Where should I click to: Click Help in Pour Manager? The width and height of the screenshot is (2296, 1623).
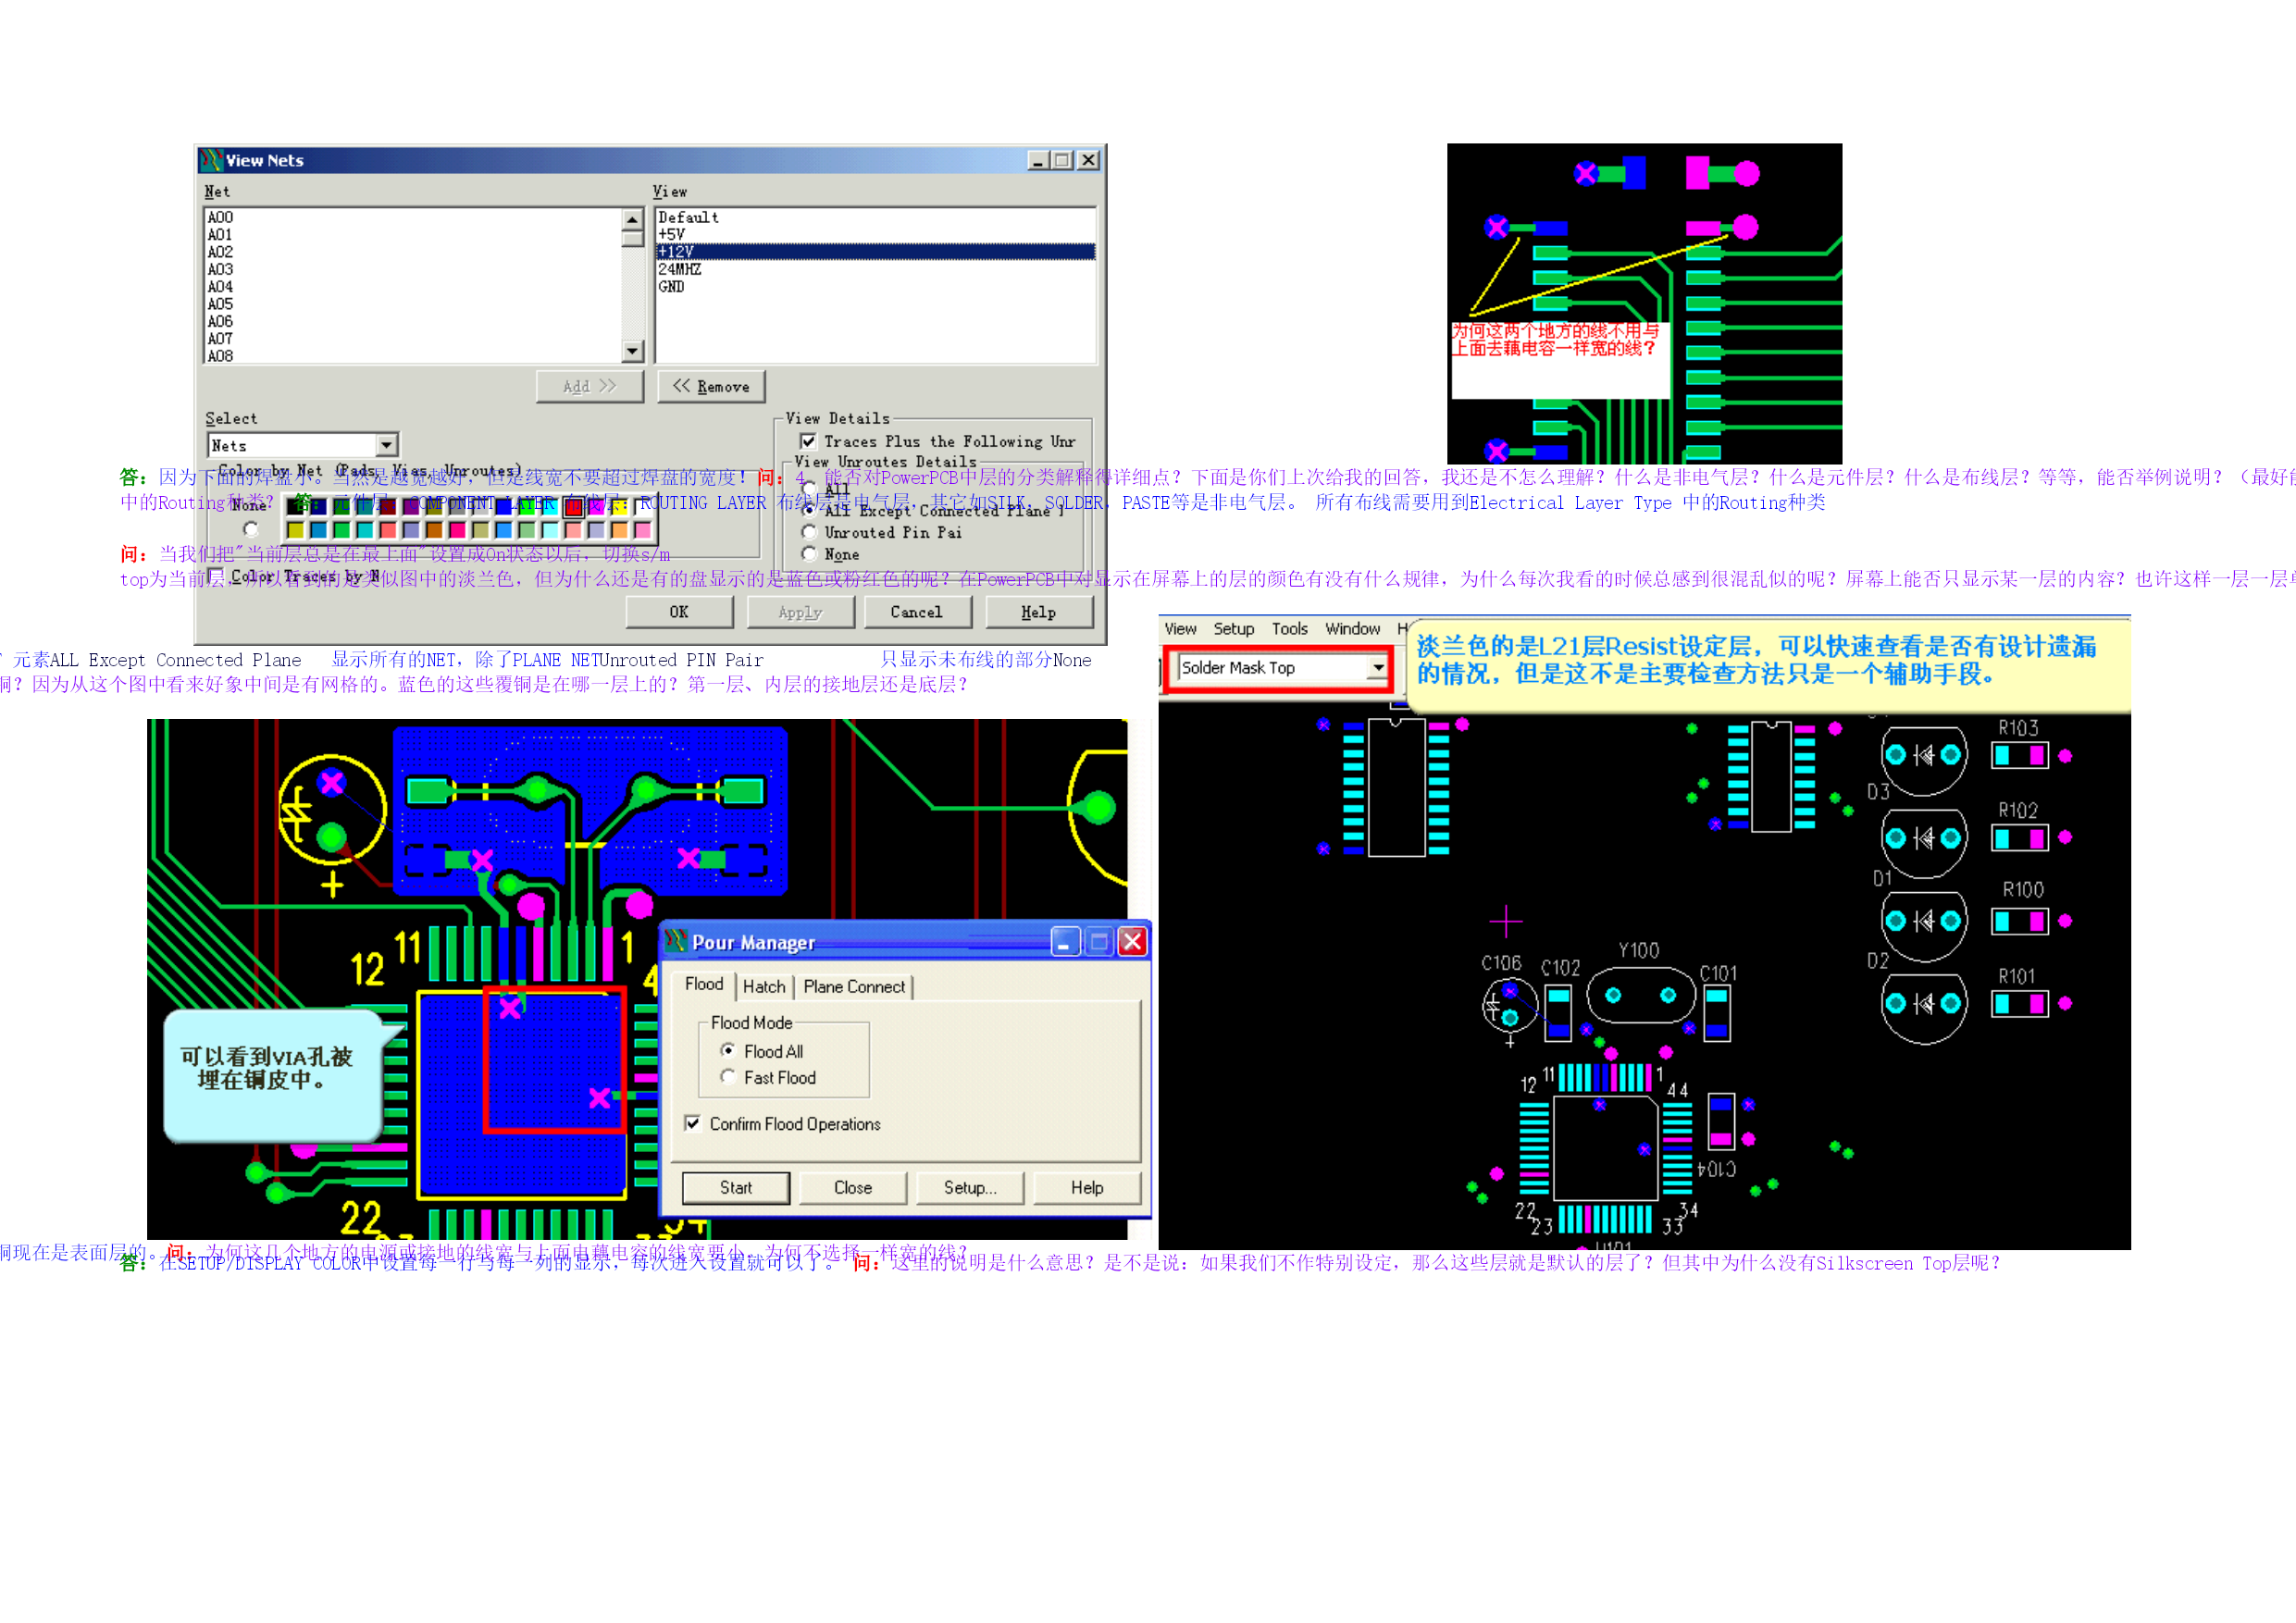pyautogui.click(x=1087, y=1188)
